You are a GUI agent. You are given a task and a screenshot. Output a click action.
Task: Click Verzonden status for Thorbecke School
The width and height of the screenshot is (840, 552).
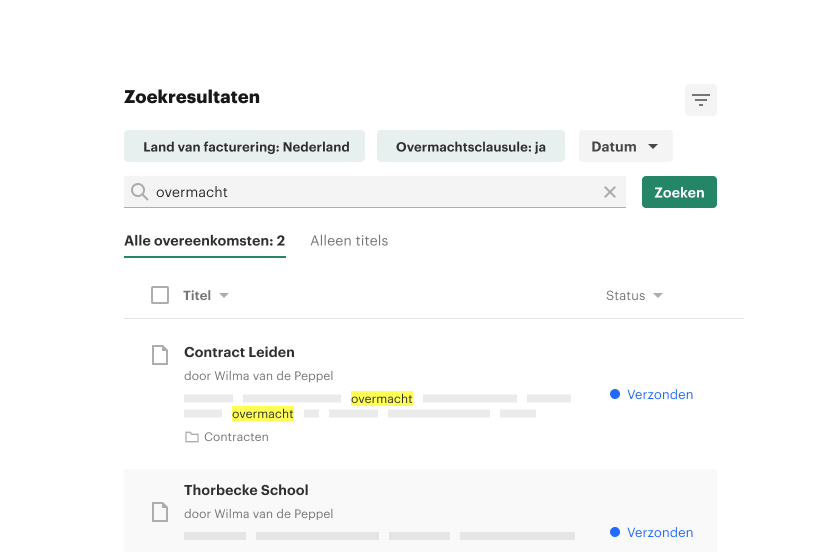[660, 532]
